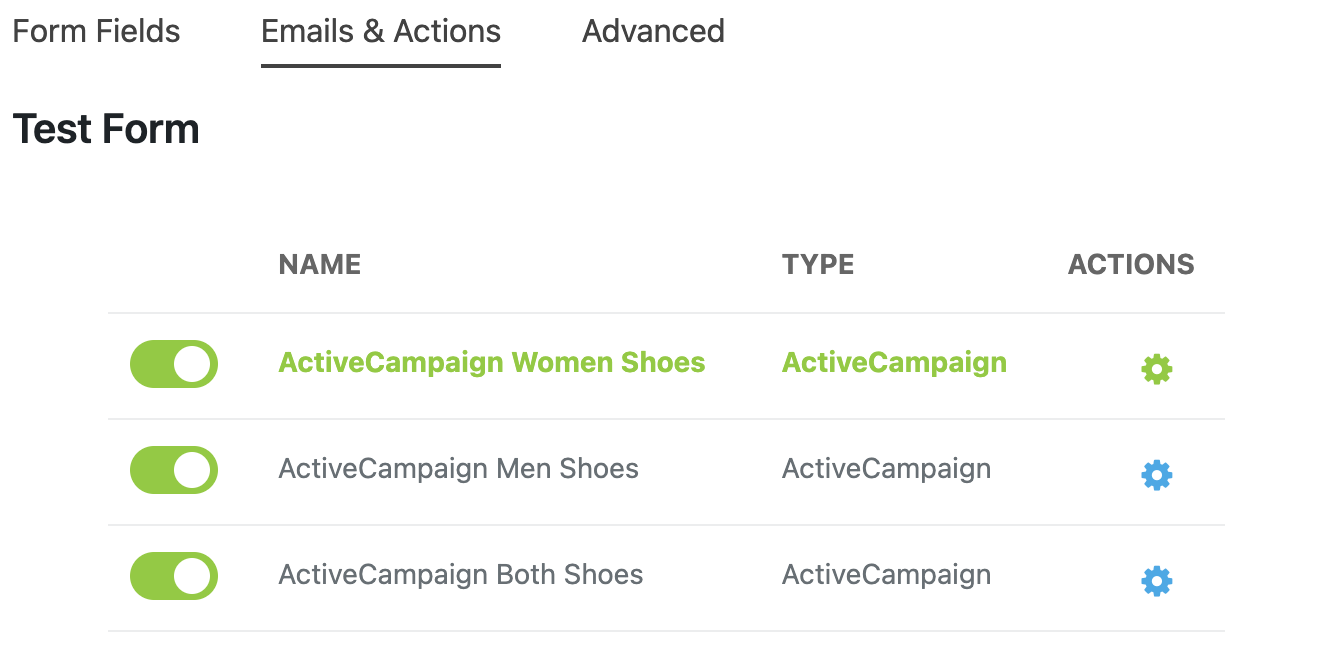
Task: Open settings gear for ActiveCampaign Both Shoes
Action: [1156, 581]
